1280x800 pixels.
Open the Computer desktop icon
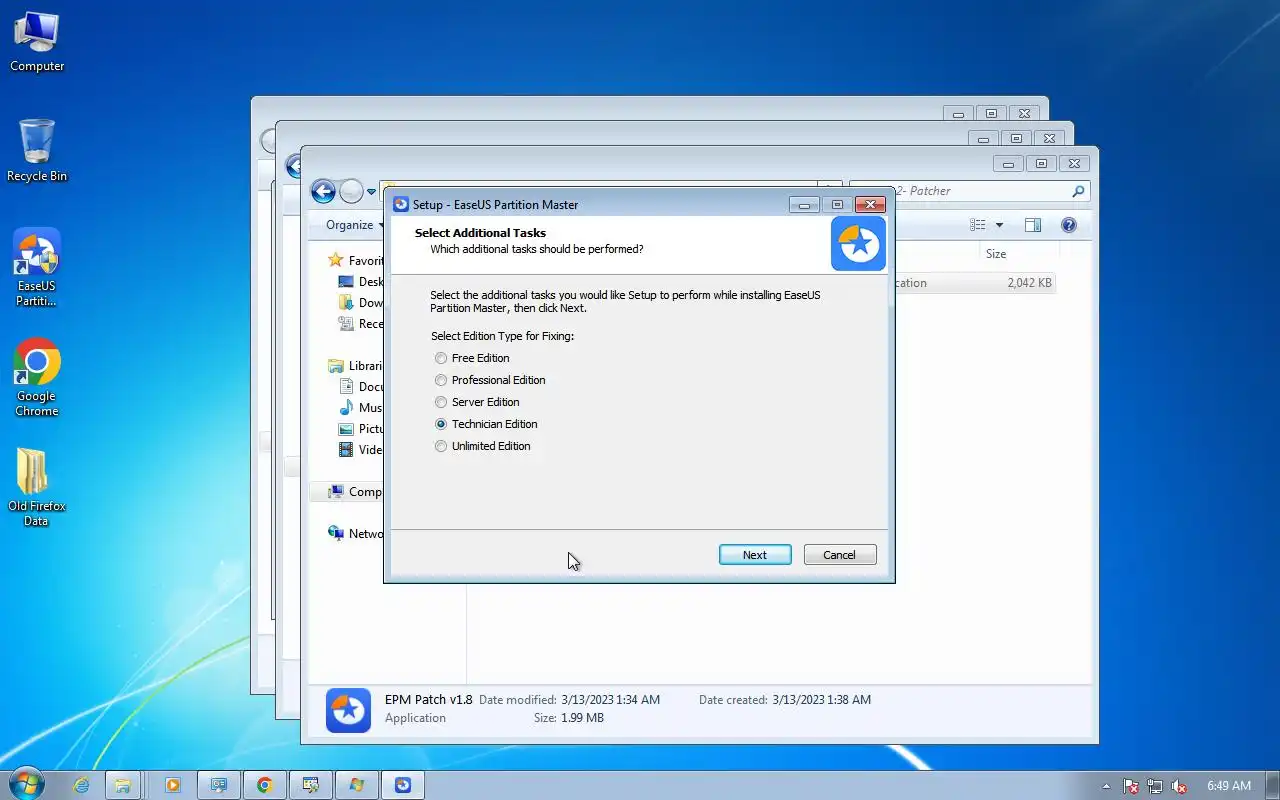[x=37, y=42]
